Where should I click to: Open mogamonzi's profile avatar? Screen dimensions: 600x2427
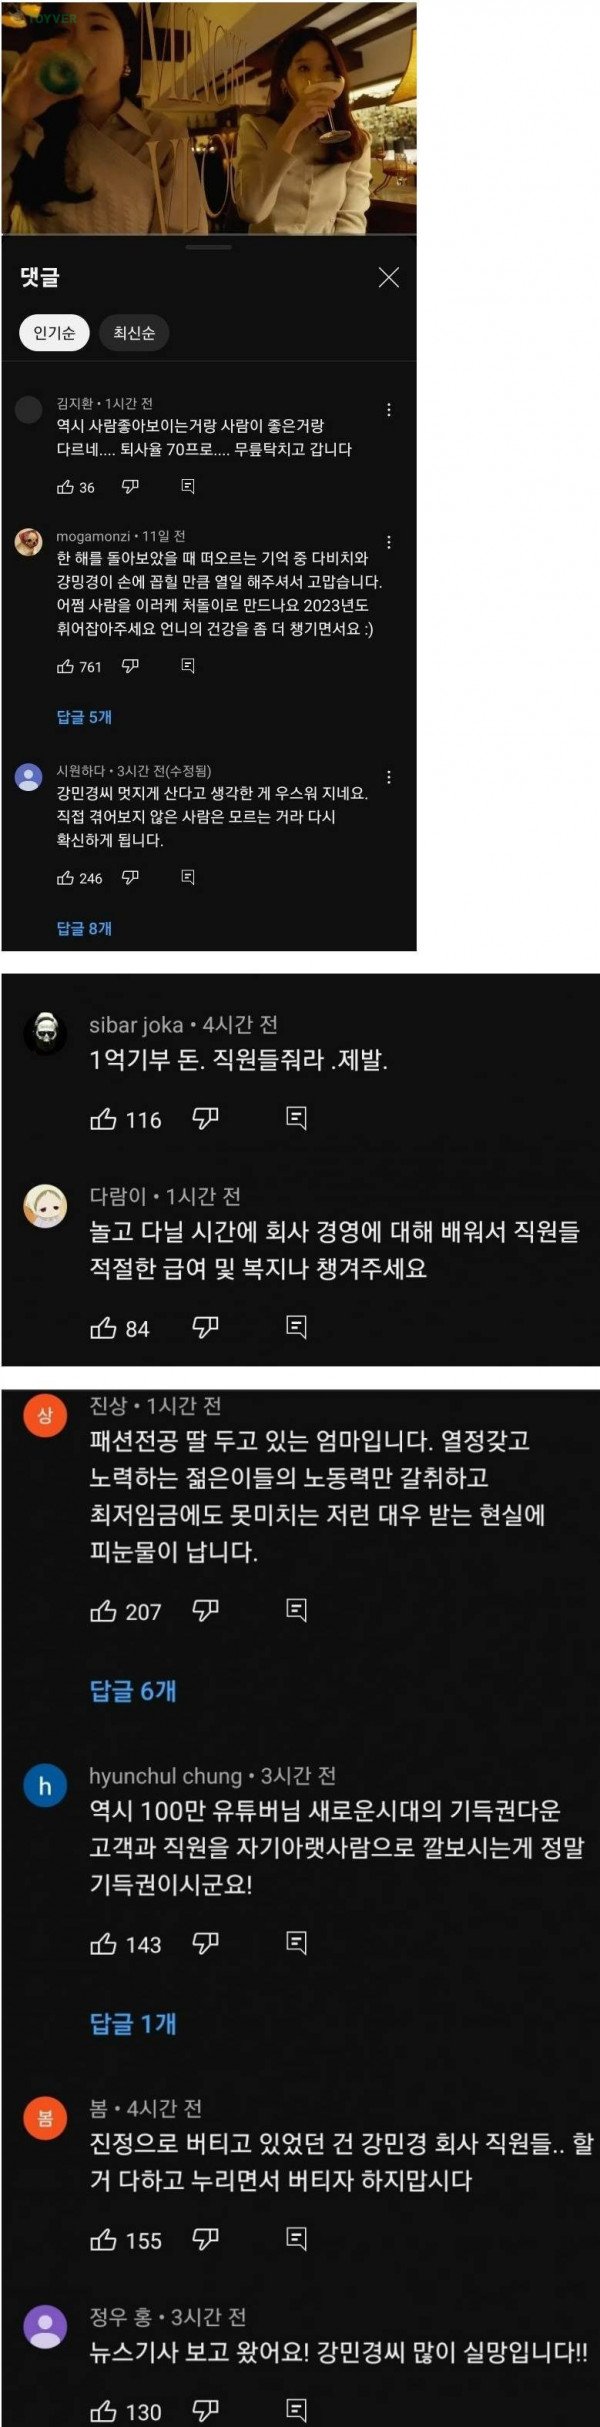click(x=29, y=542)
